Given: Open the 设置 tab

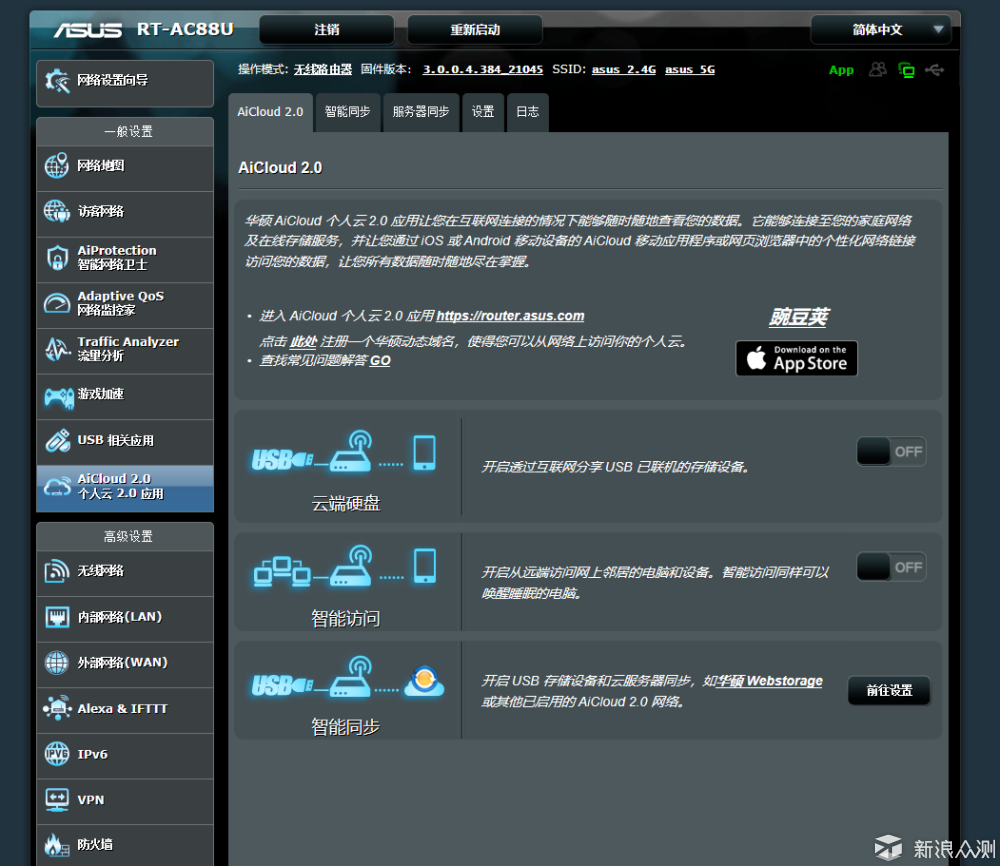Looking at the screenshot, I should (x=483, y=112).
